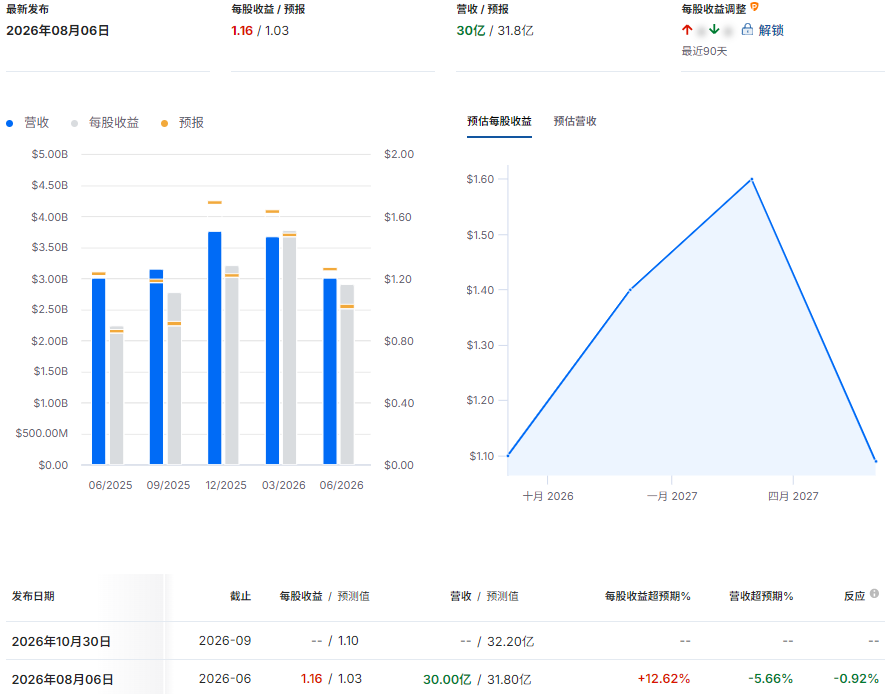This screenshot has width=890, height=694.
Task: Click the gray EPS bar for 09/2025
Action: (175, 378)
